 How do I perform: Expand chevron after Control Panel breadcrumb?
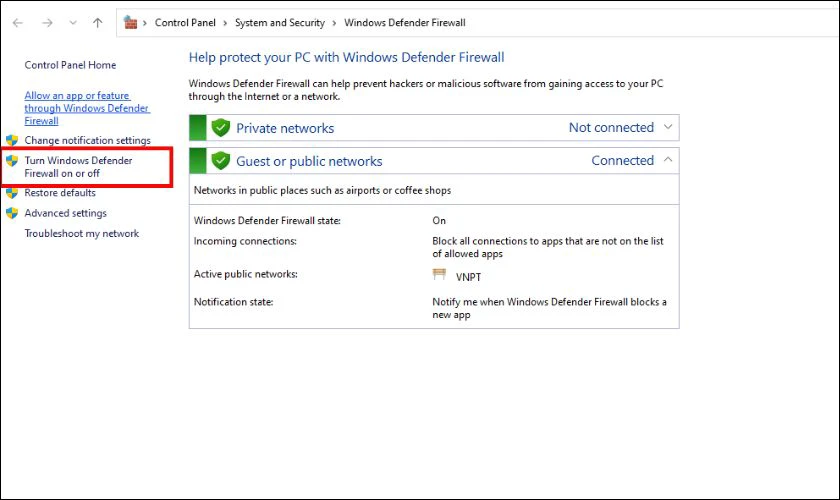point(225,23)
